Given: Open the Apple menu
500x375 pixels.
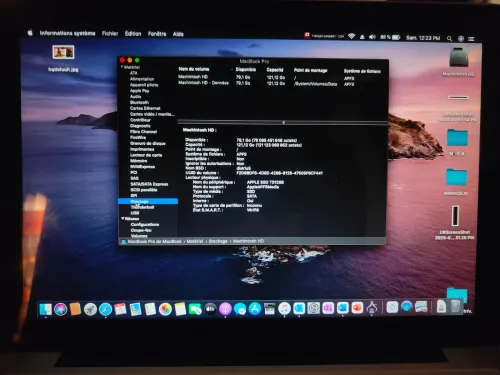Looking at the screenshot, I should [x=30, y=33].
